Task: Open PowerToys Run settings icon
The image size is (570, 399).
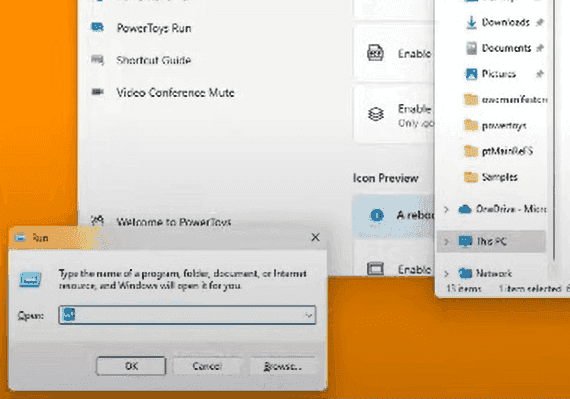Action: [97, 27]
